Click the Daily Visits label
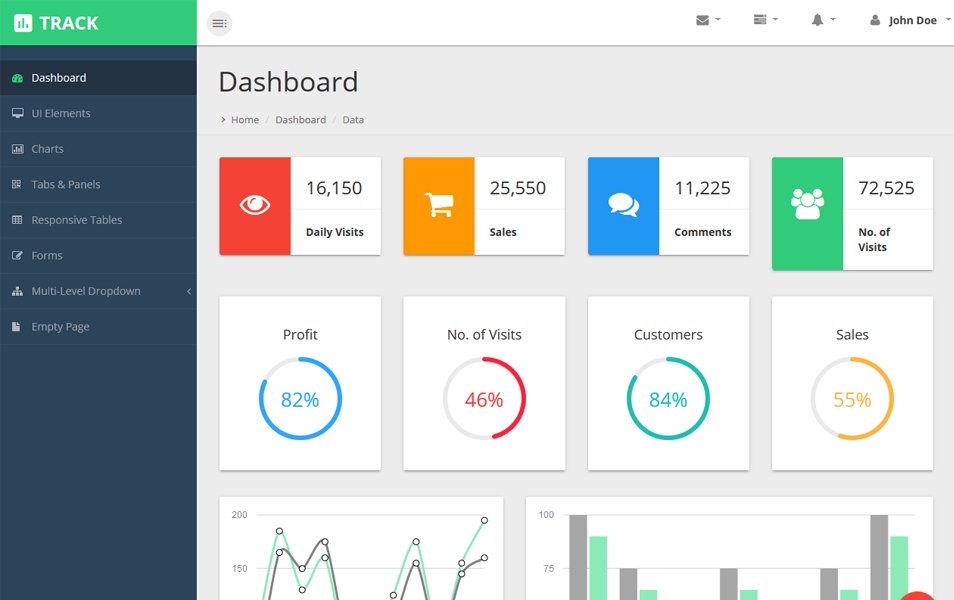This screenshot has height=600, width=954. coord(335,232)
